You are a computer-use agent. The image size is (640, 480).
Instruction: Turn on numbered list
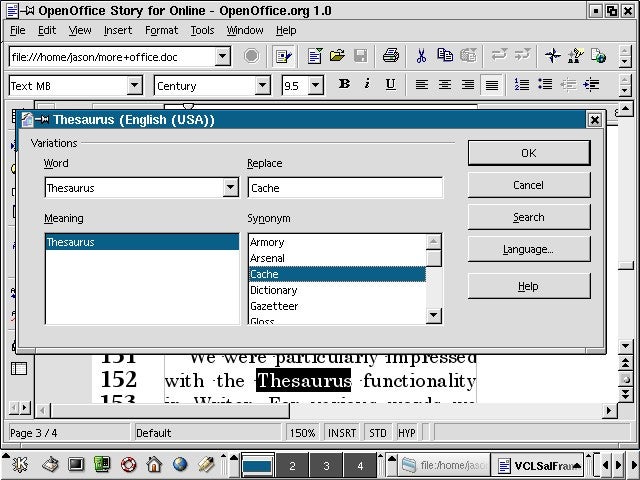coord(522,84)
